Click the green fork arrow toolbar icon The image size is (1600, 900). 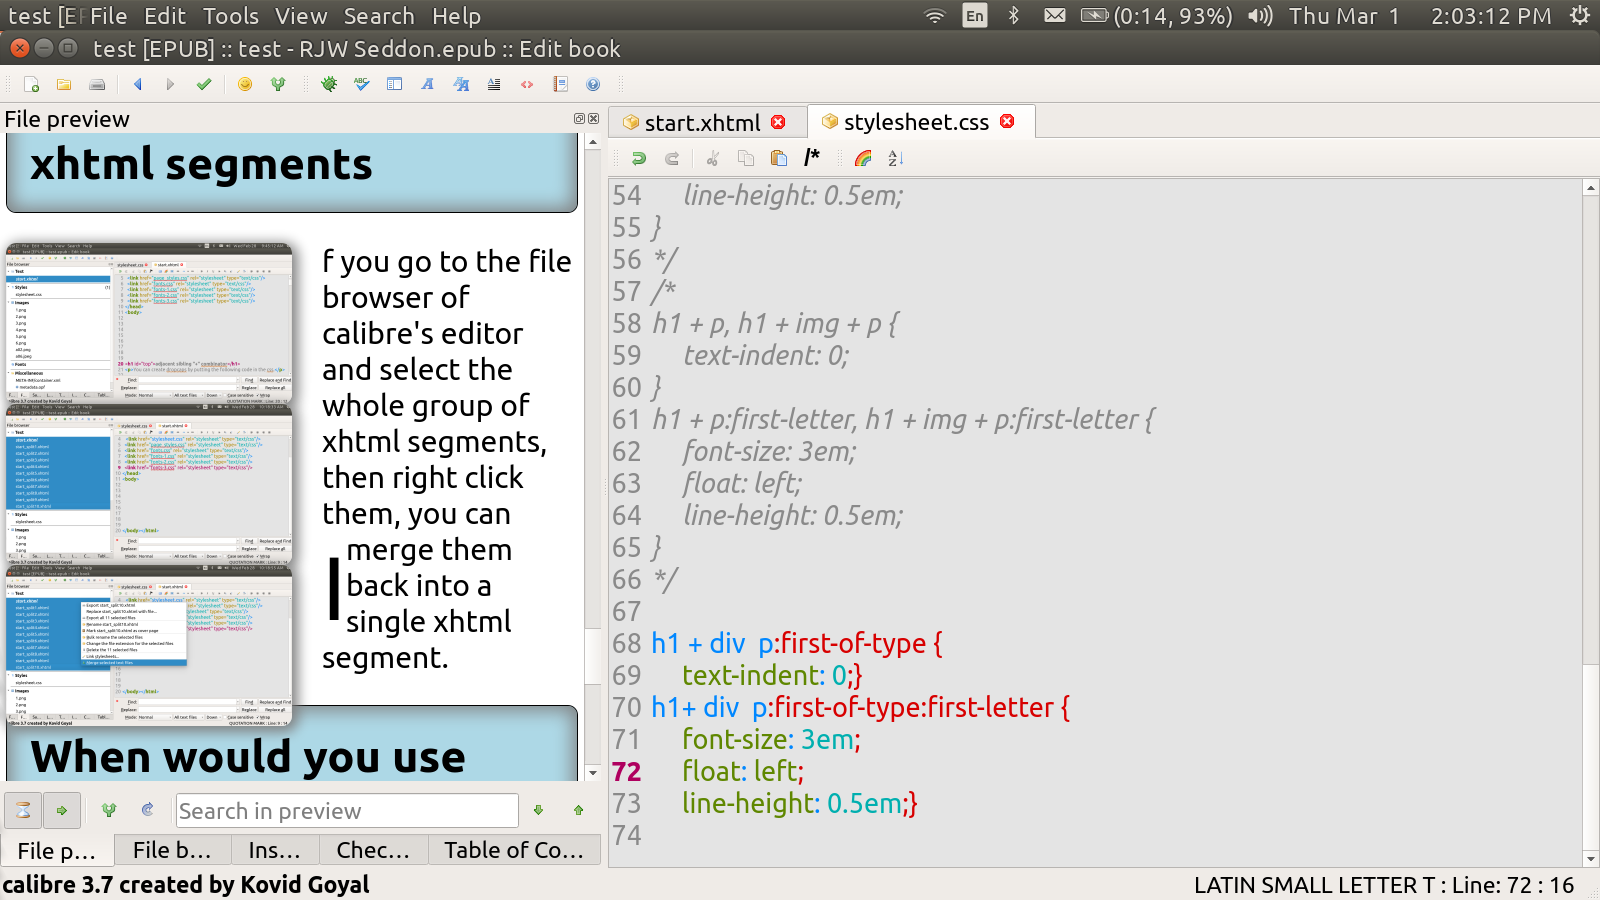pos(278,85)
